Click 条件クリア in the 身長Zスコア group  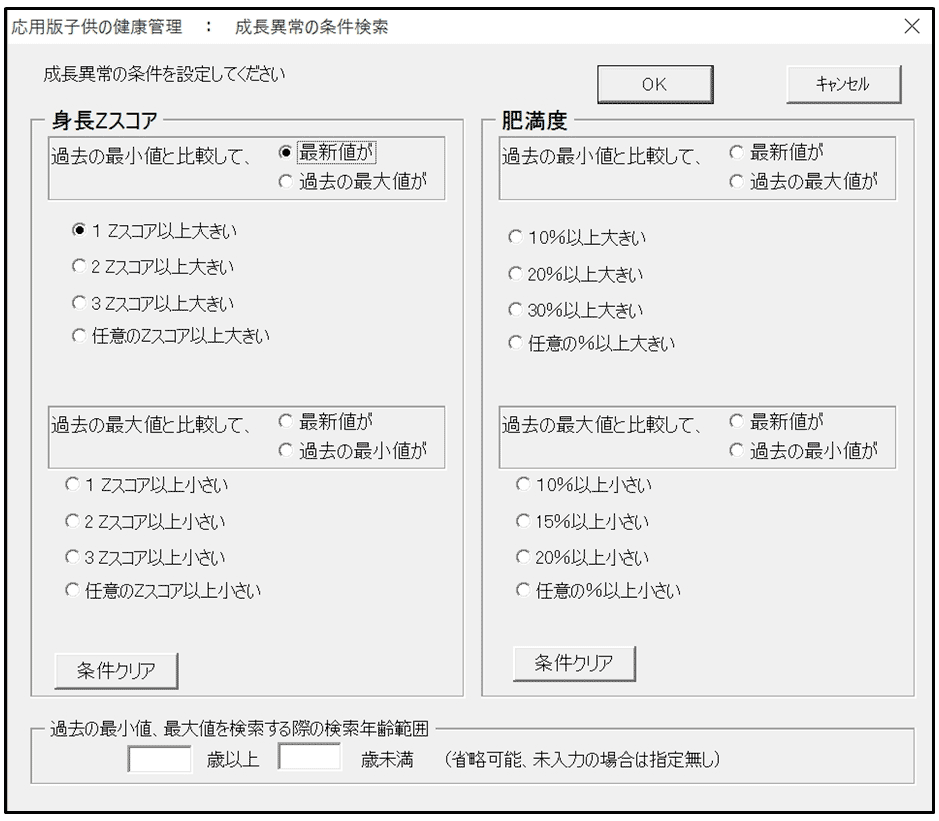tap(116, 670)
